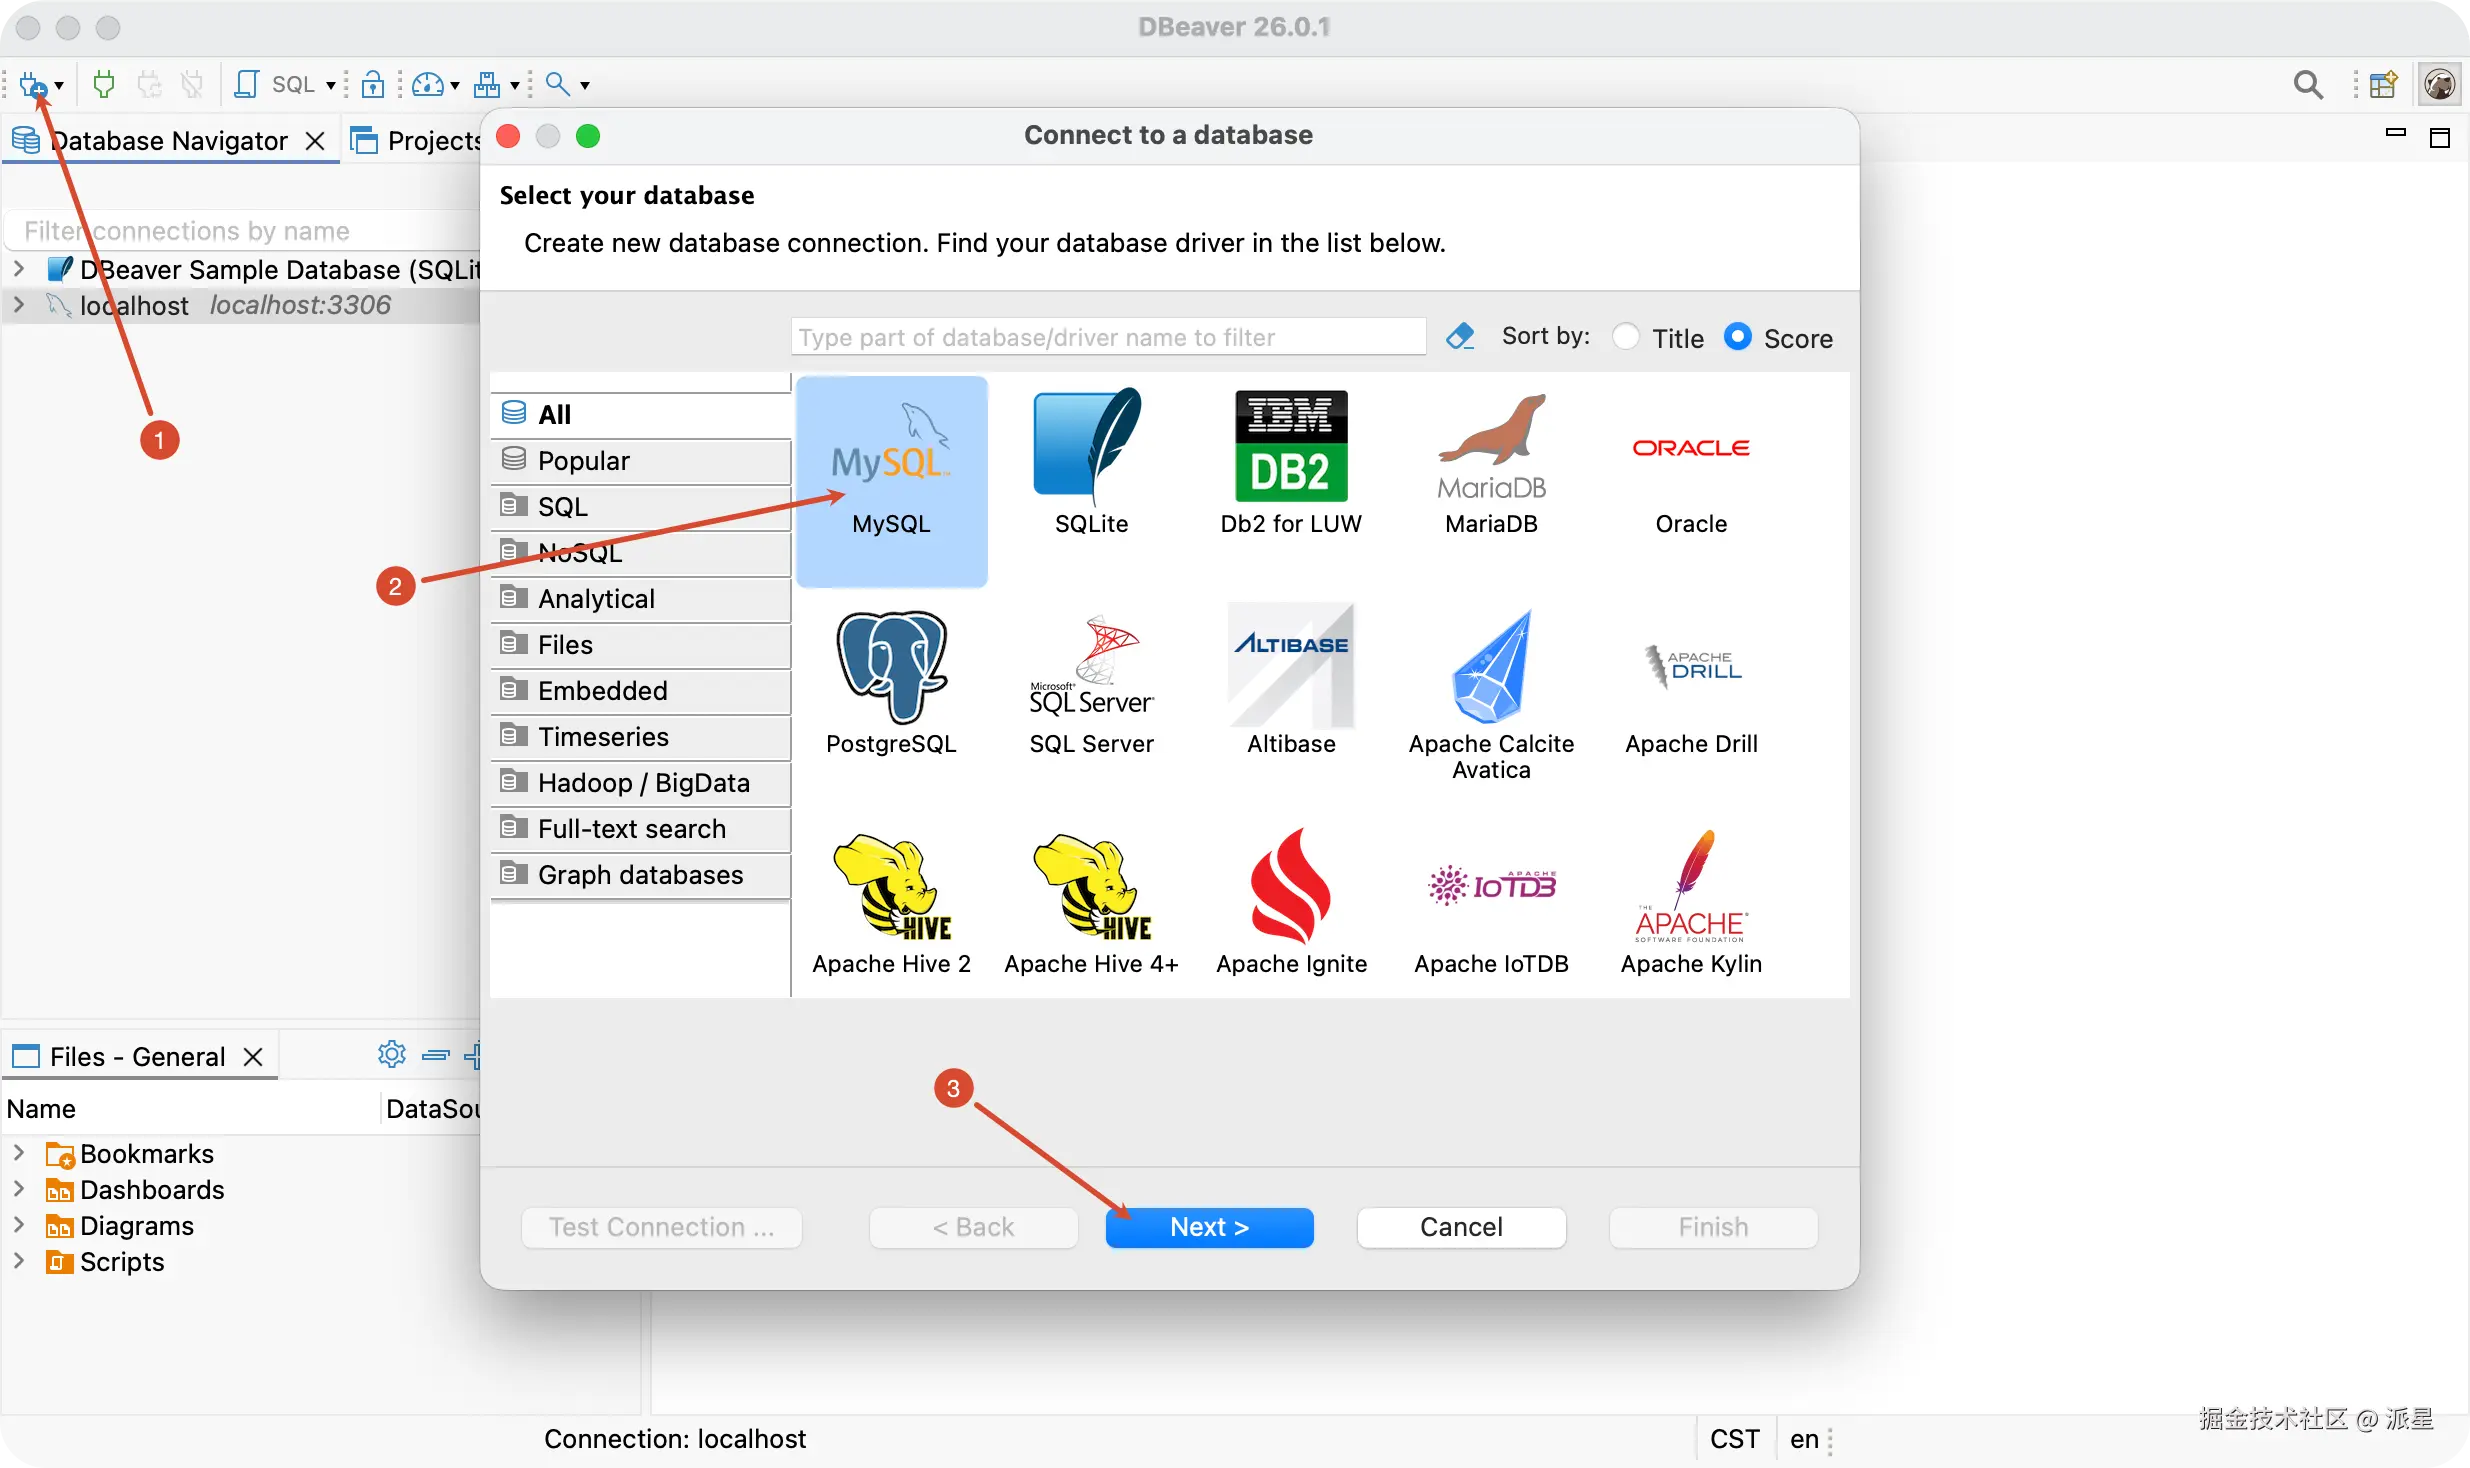Click the new database connection plug icon

(x=33, y=85)
